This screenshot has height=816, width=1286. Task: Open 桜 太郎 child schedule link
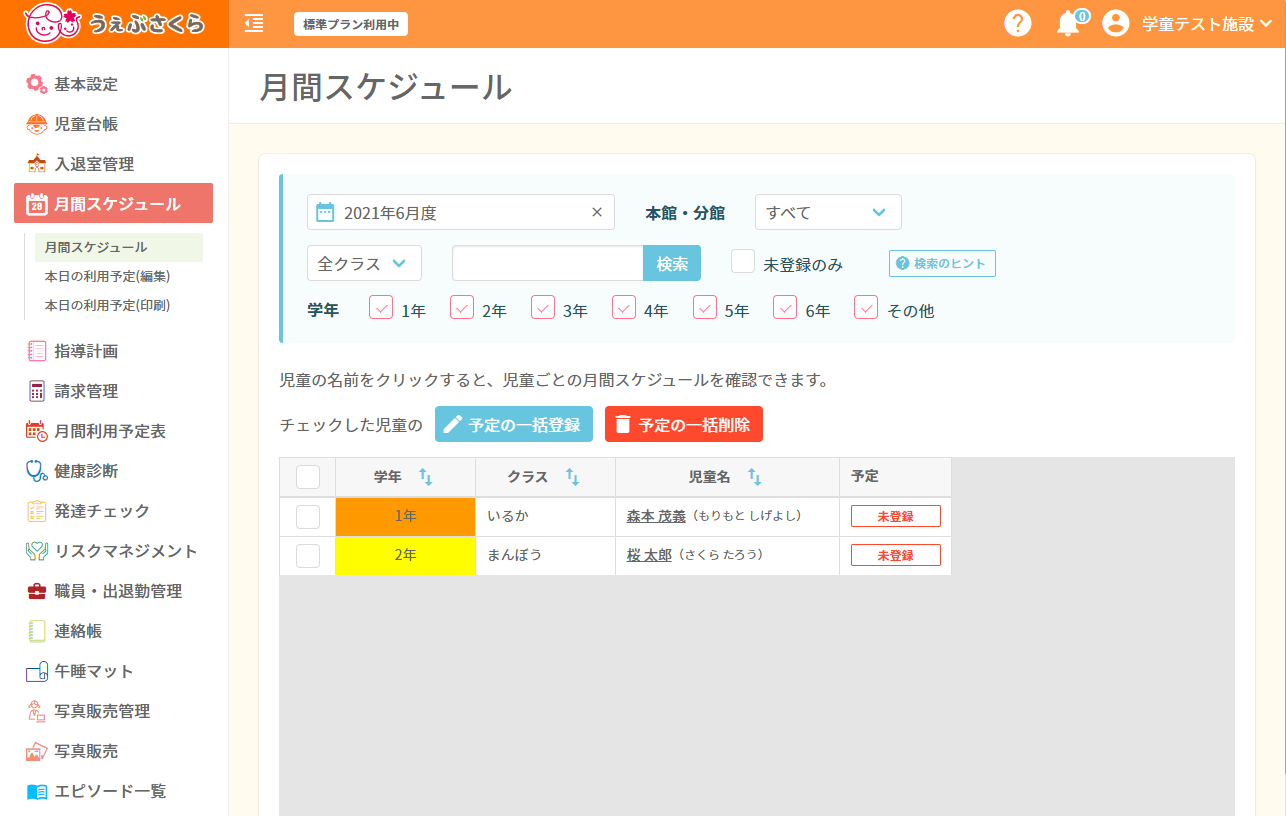click(x=649, y=555)
